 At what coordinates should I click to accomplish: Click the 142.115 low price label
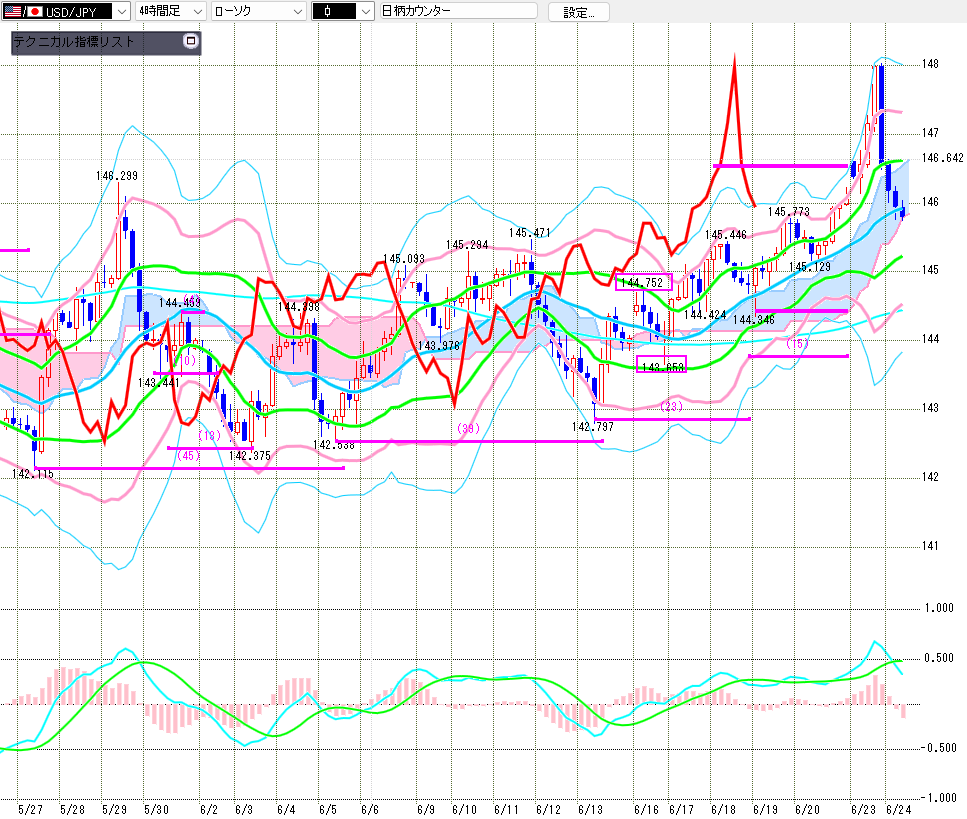pyautogui.click(x=33, y=474)
